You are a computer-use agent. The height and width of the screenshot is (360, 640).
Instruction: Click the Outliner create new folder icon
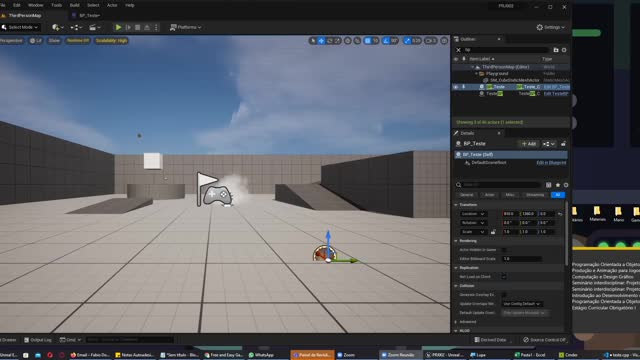556,50
